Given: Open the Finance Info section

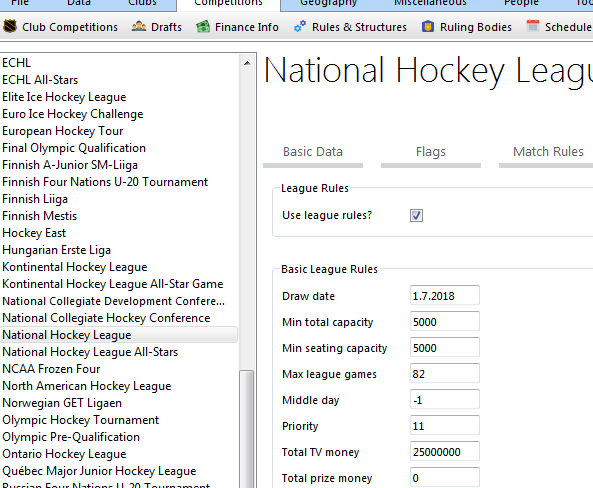Looking at the screenshot, I should pos(247,27).
